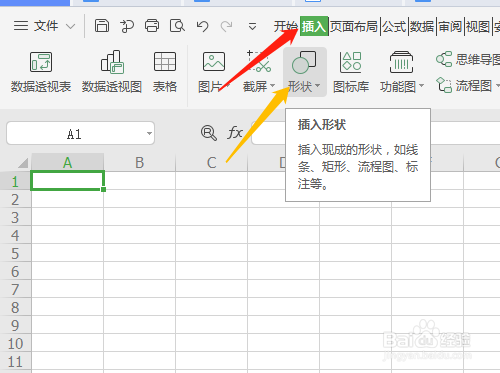Switch to the 页面布局 tab
500x373 pixels.
click(354, 26)
